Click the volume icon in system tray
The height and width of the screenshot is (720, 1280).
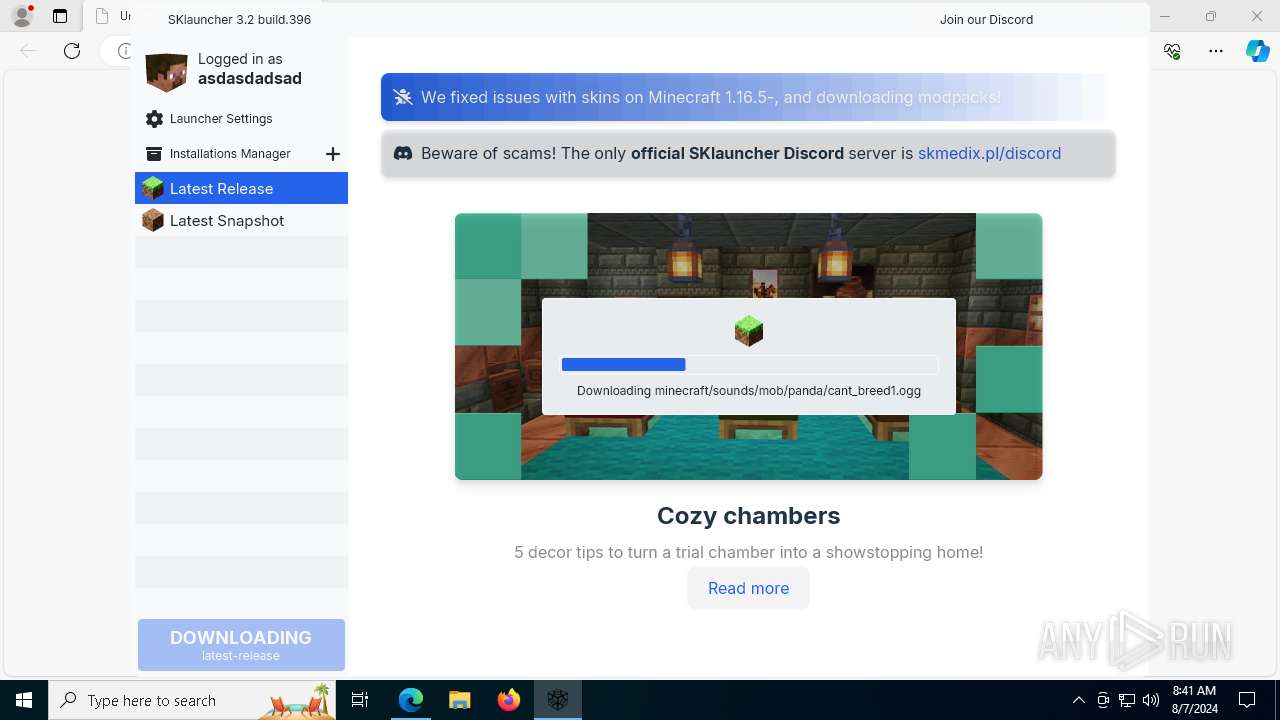[1151, 701]
